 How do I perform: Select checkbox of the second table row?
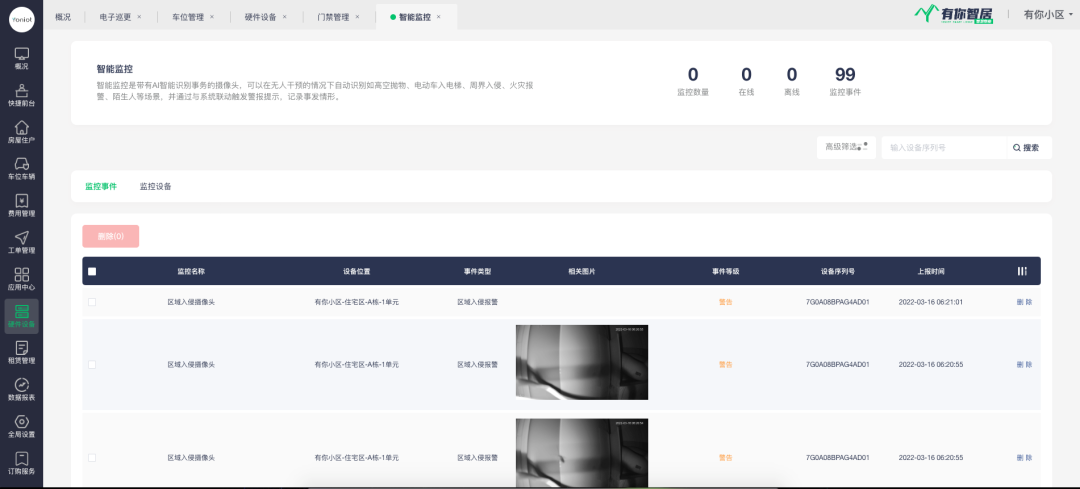pyautogui.click(x=93, y=365)
